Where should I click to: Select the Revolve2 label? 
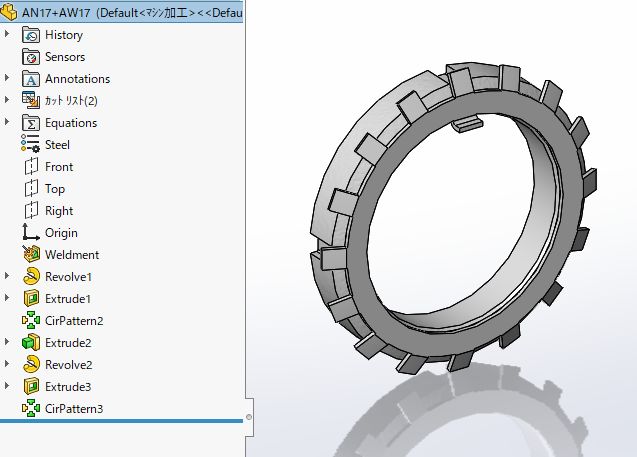tap(68, 364)
